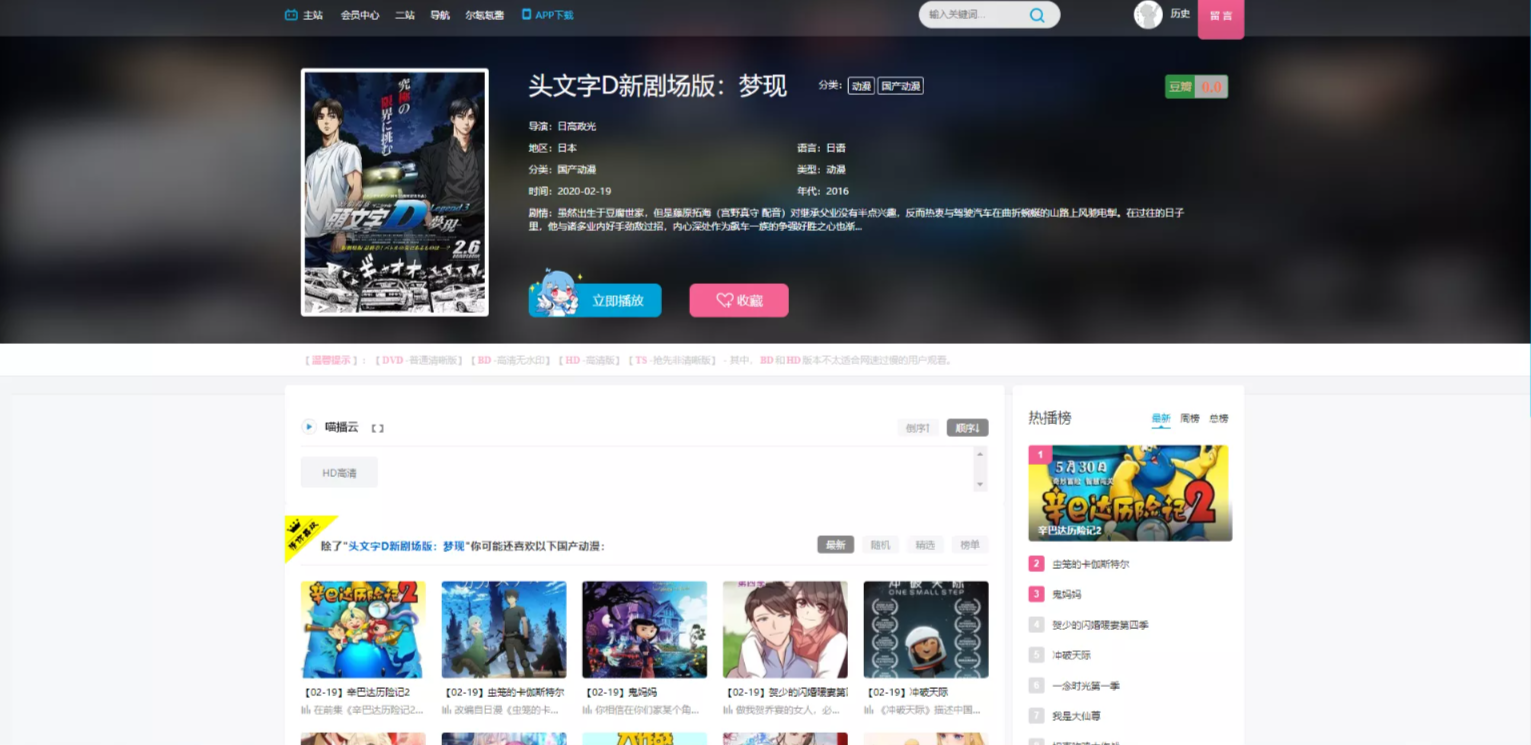Click the TV icon beside 主站

click(291, 15)
